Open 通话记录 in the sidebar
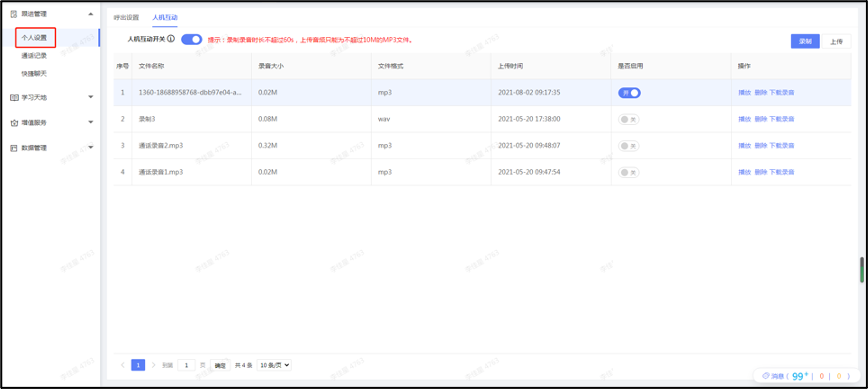The width and height of the screenshot is (868, 389). tap(34, 55)
